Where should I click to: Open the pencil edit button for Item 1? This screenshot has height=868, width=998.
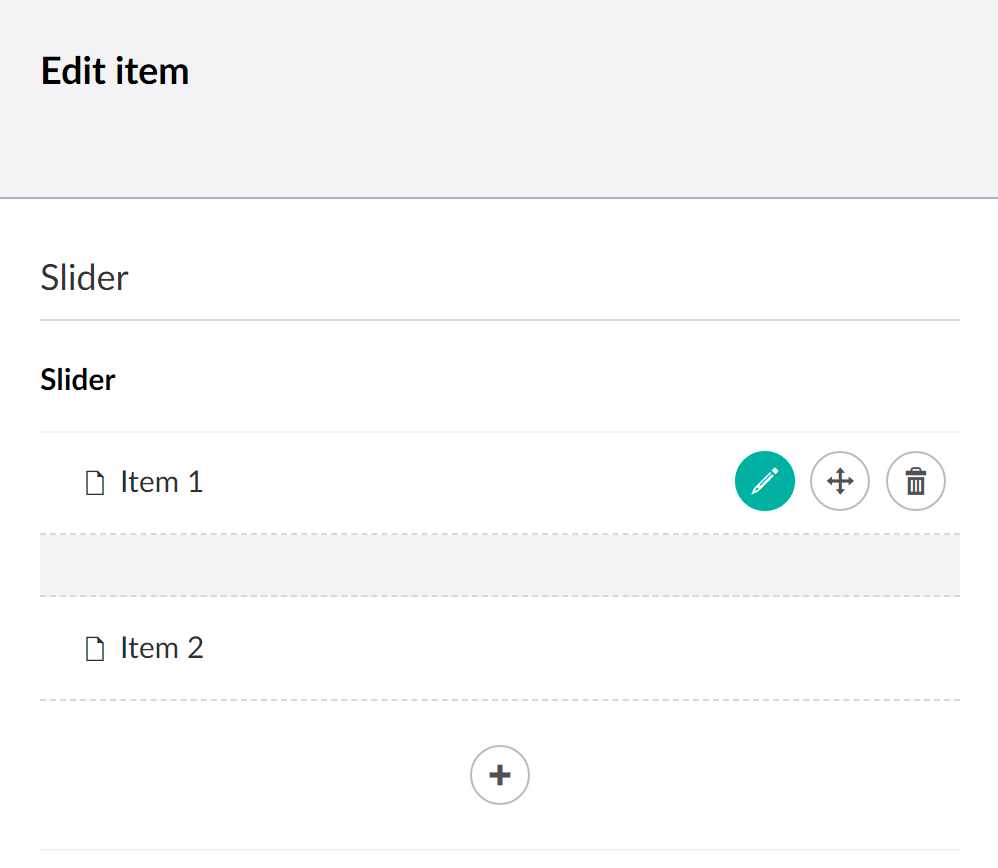(x=764, y=481)
